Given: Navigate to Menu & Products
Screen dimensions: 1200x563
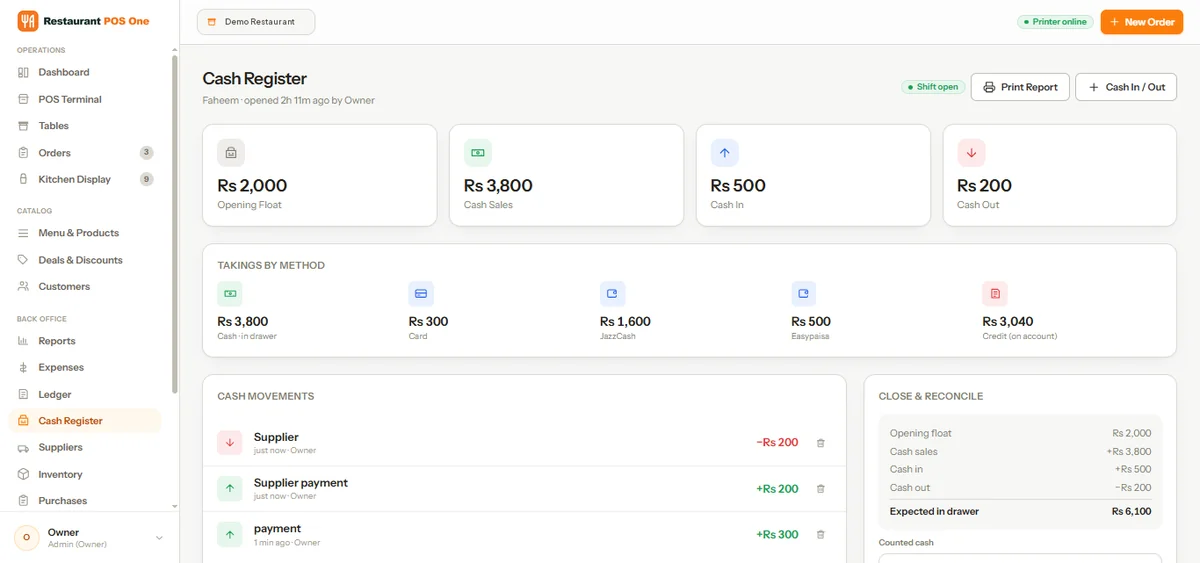Looking at the screenshot, I should pyautogui.click(x=84, y=233).
